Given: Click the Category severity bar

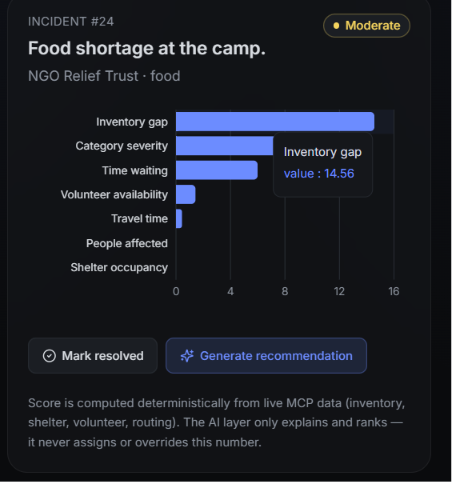Looking at the screenshot, I should coord(225,146).
